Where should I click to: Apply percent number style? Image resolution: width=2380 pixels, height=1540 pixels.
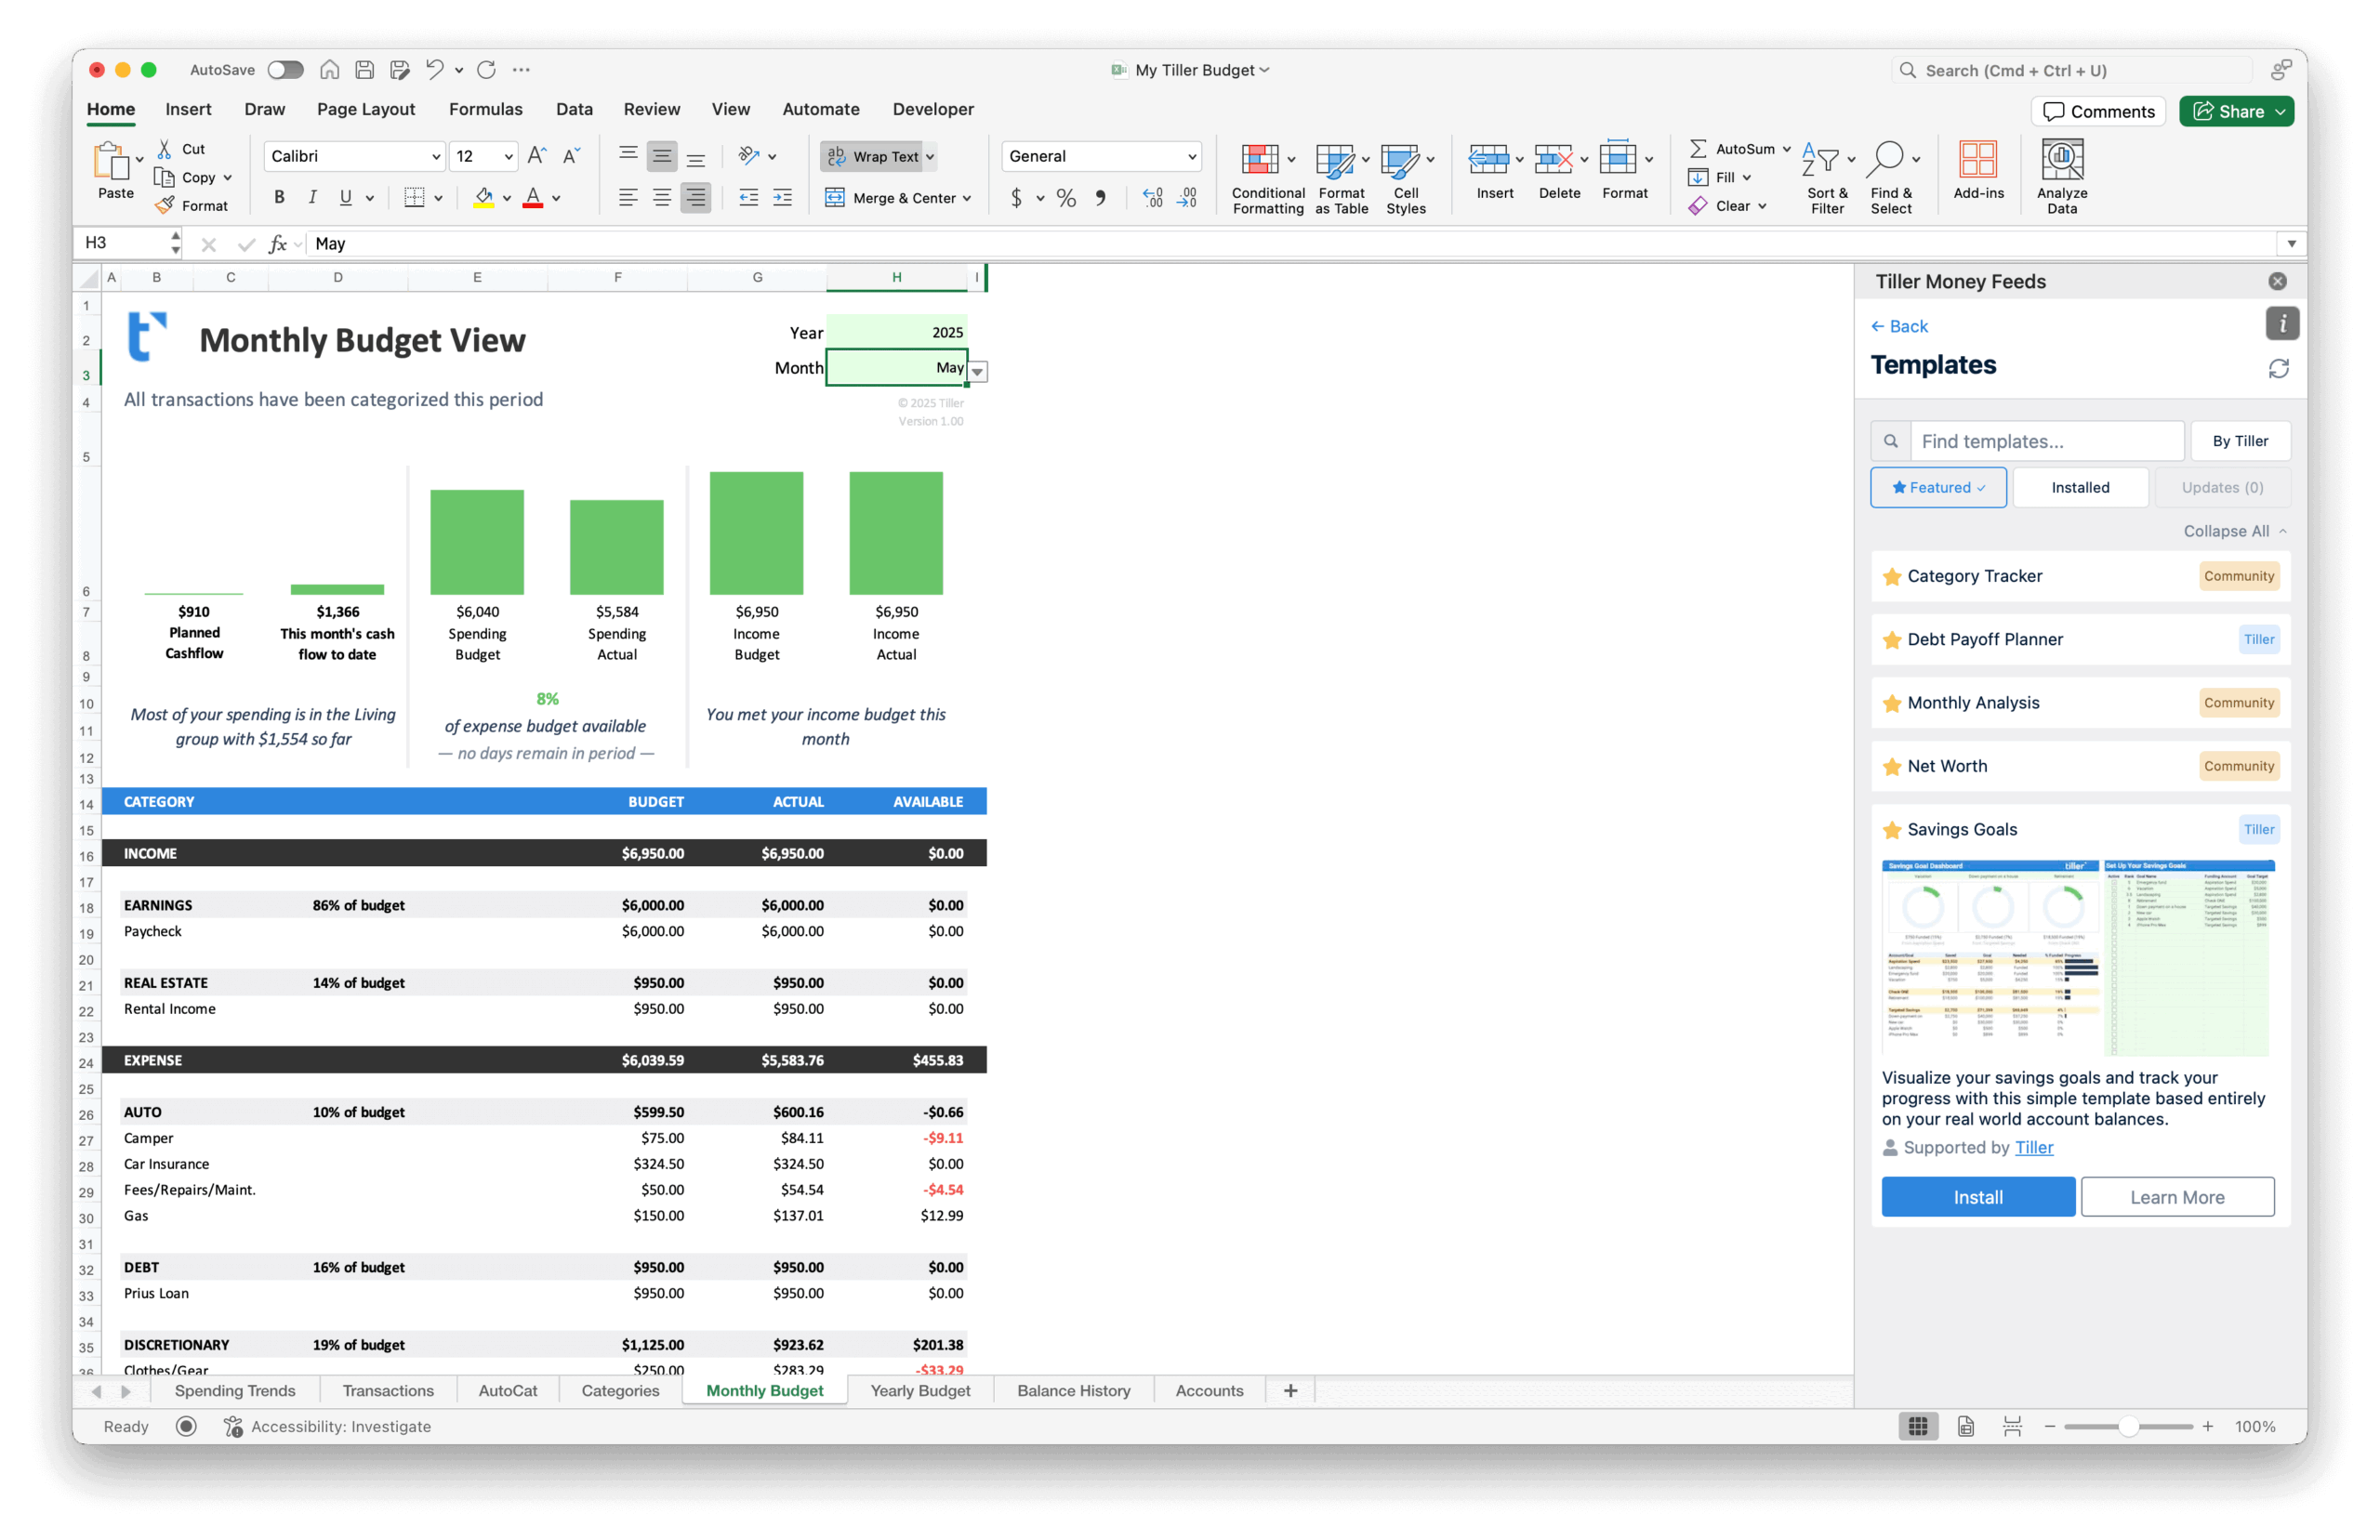point(1065,198)
